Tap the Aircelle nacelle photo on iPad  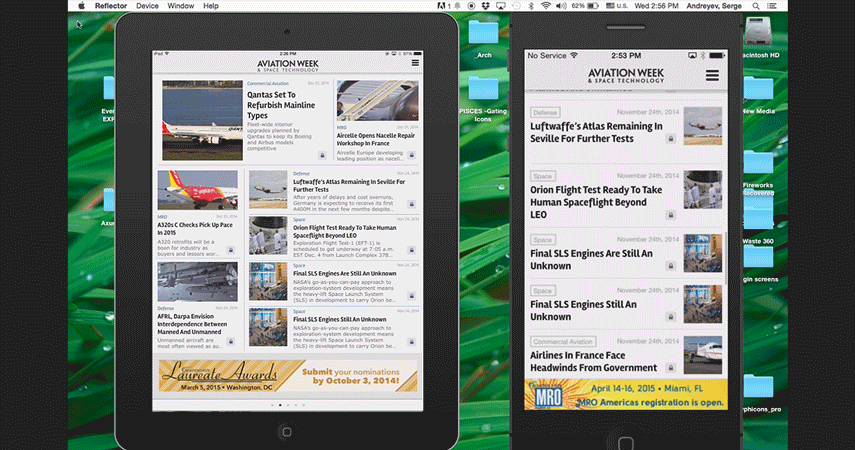coord(377,101)
